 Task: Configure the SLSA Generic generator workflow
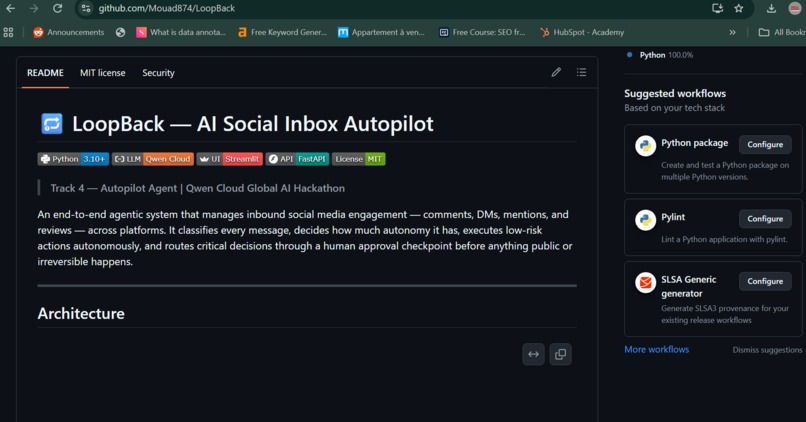[x=765, y=281]
